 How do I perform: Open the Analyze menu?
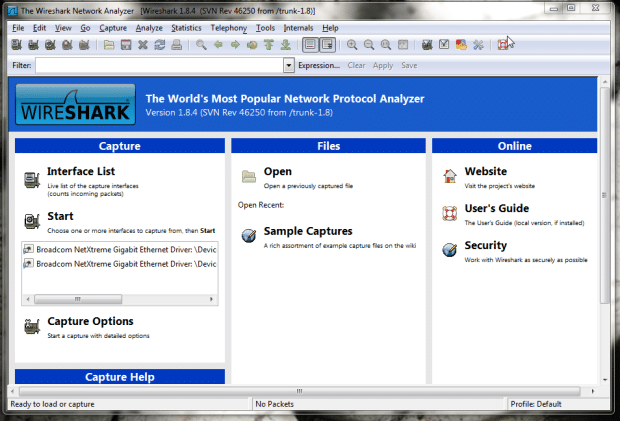click(149, 28)
